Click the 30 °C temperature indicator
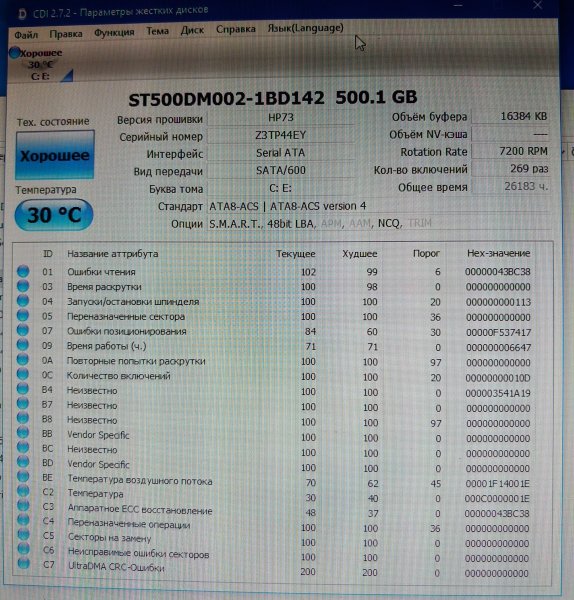The image size is (574, 600). 54,215
